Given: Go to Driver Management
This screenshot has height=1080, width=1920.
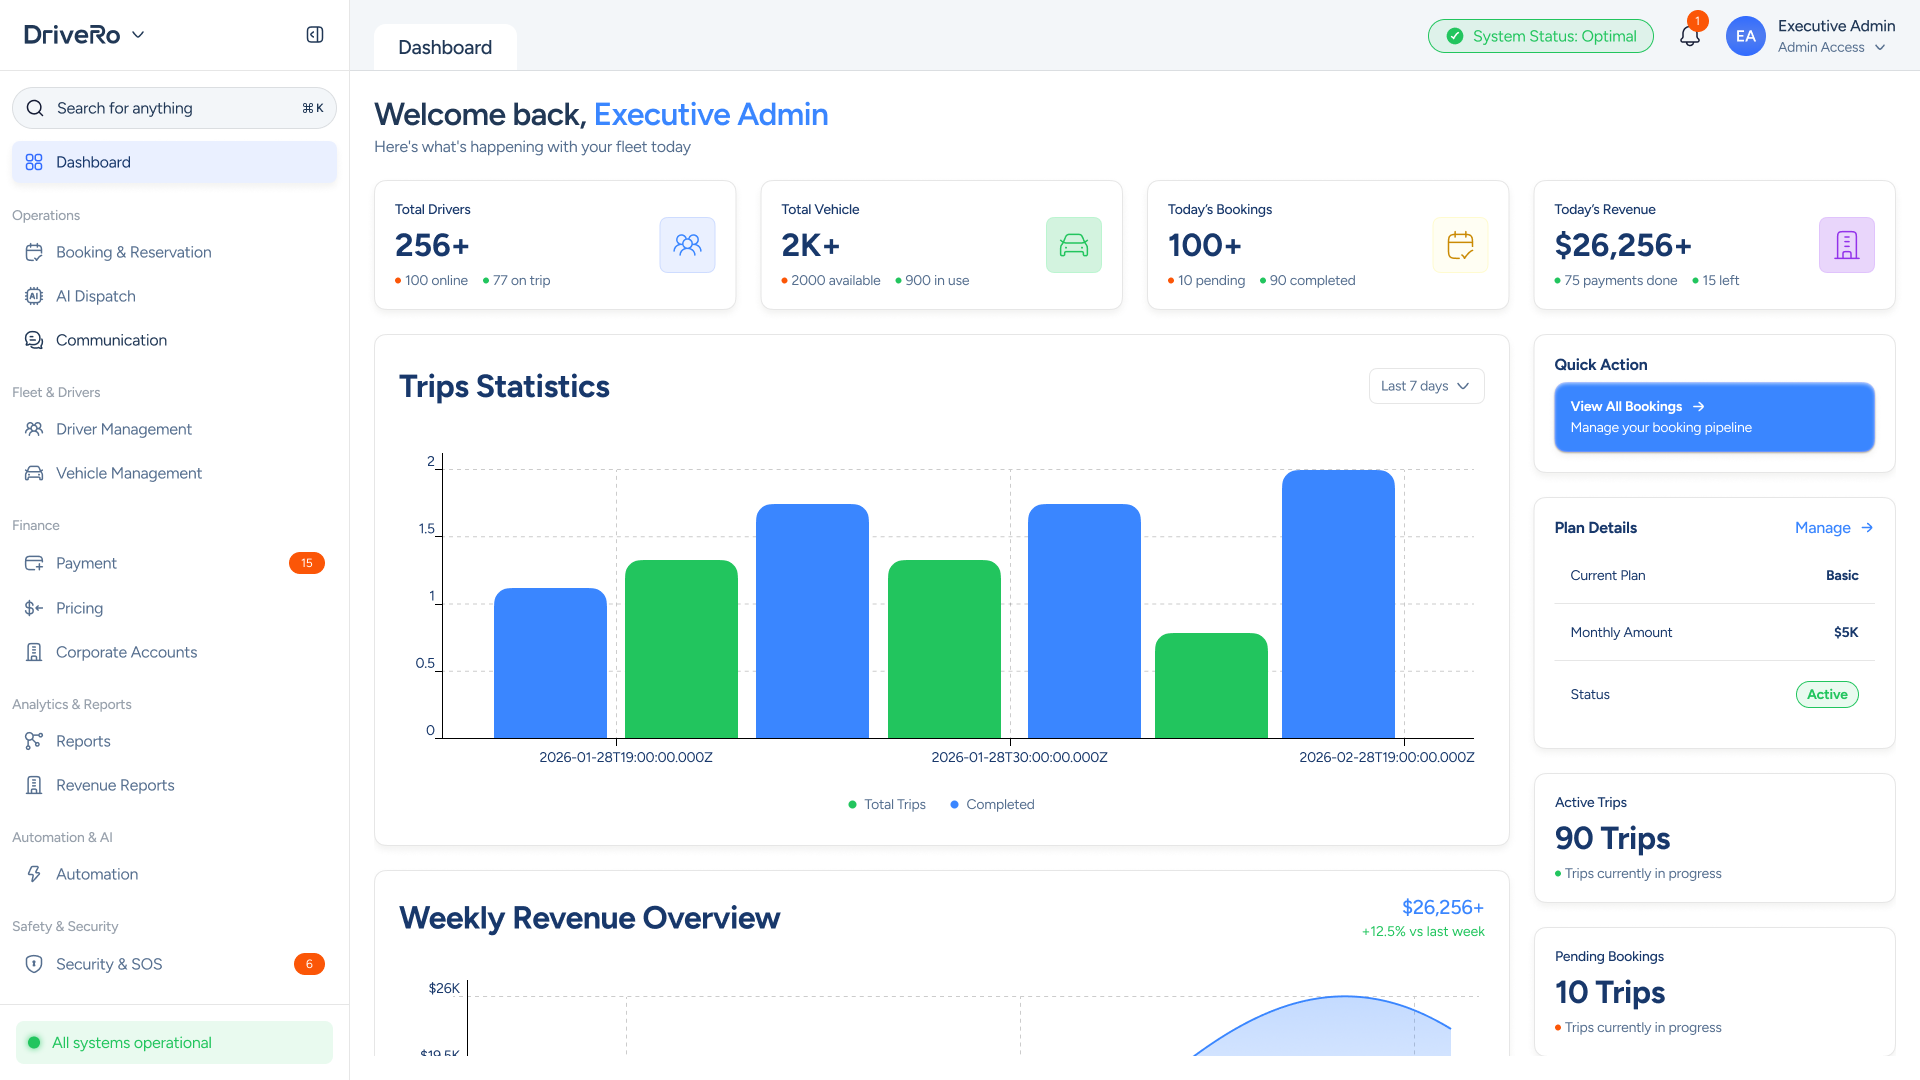Looking at the screenshot, I should [x=124, y=429].
